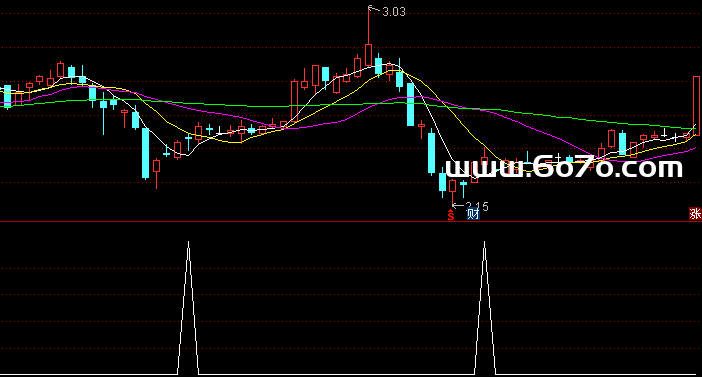The width and height of the screenshot is (702, 377).
Task: Select the 3.03 high price label
Action: point(394,12)
